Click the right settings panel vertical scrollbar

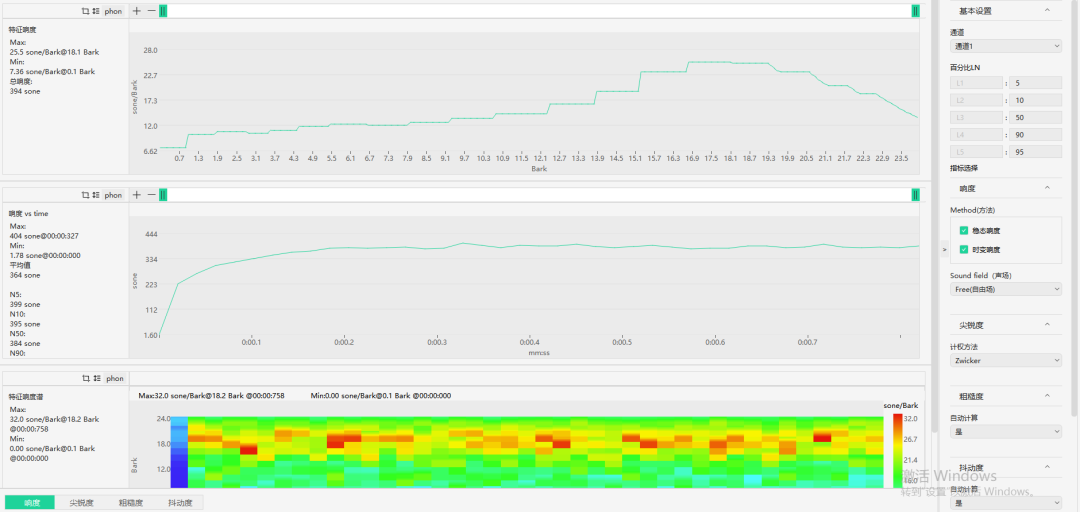1075,207
